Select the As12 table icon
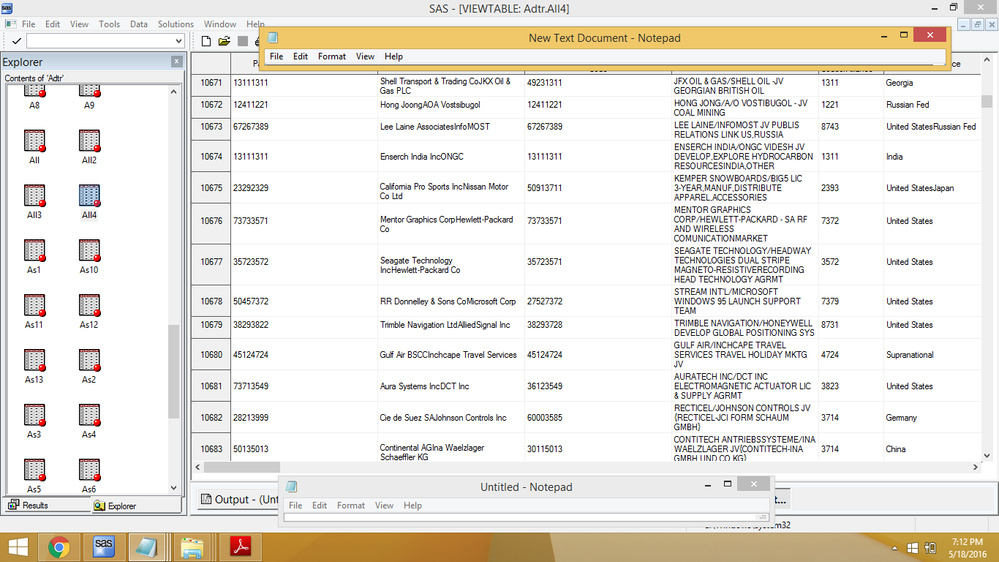Viewport: 999px width, 562px height. [x=89, y=306]
